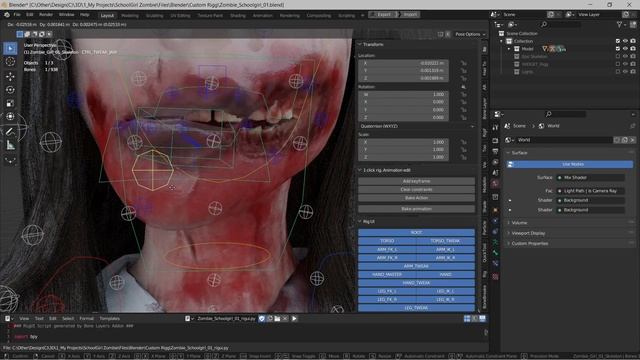The image size is (640, 360).
Task: Toggle the TORSO_TWEAK bone layer button
Action: [x=445, y=241]
